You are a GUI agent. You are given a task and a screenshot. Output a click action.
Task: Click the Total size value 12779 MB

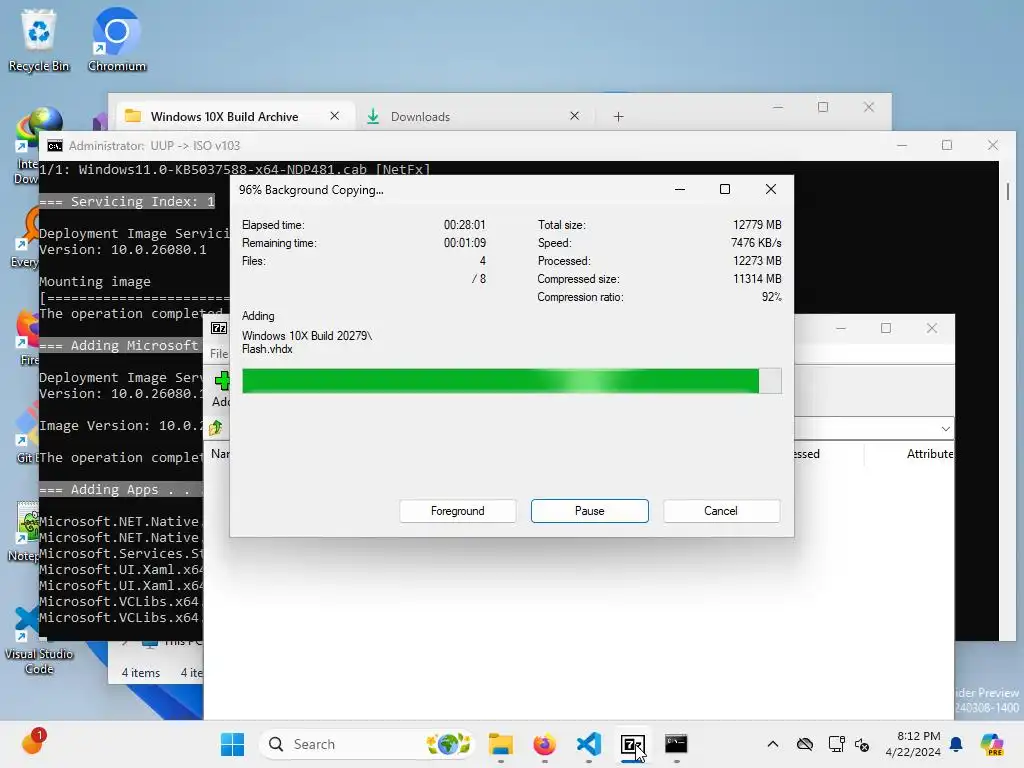[757, 225]
